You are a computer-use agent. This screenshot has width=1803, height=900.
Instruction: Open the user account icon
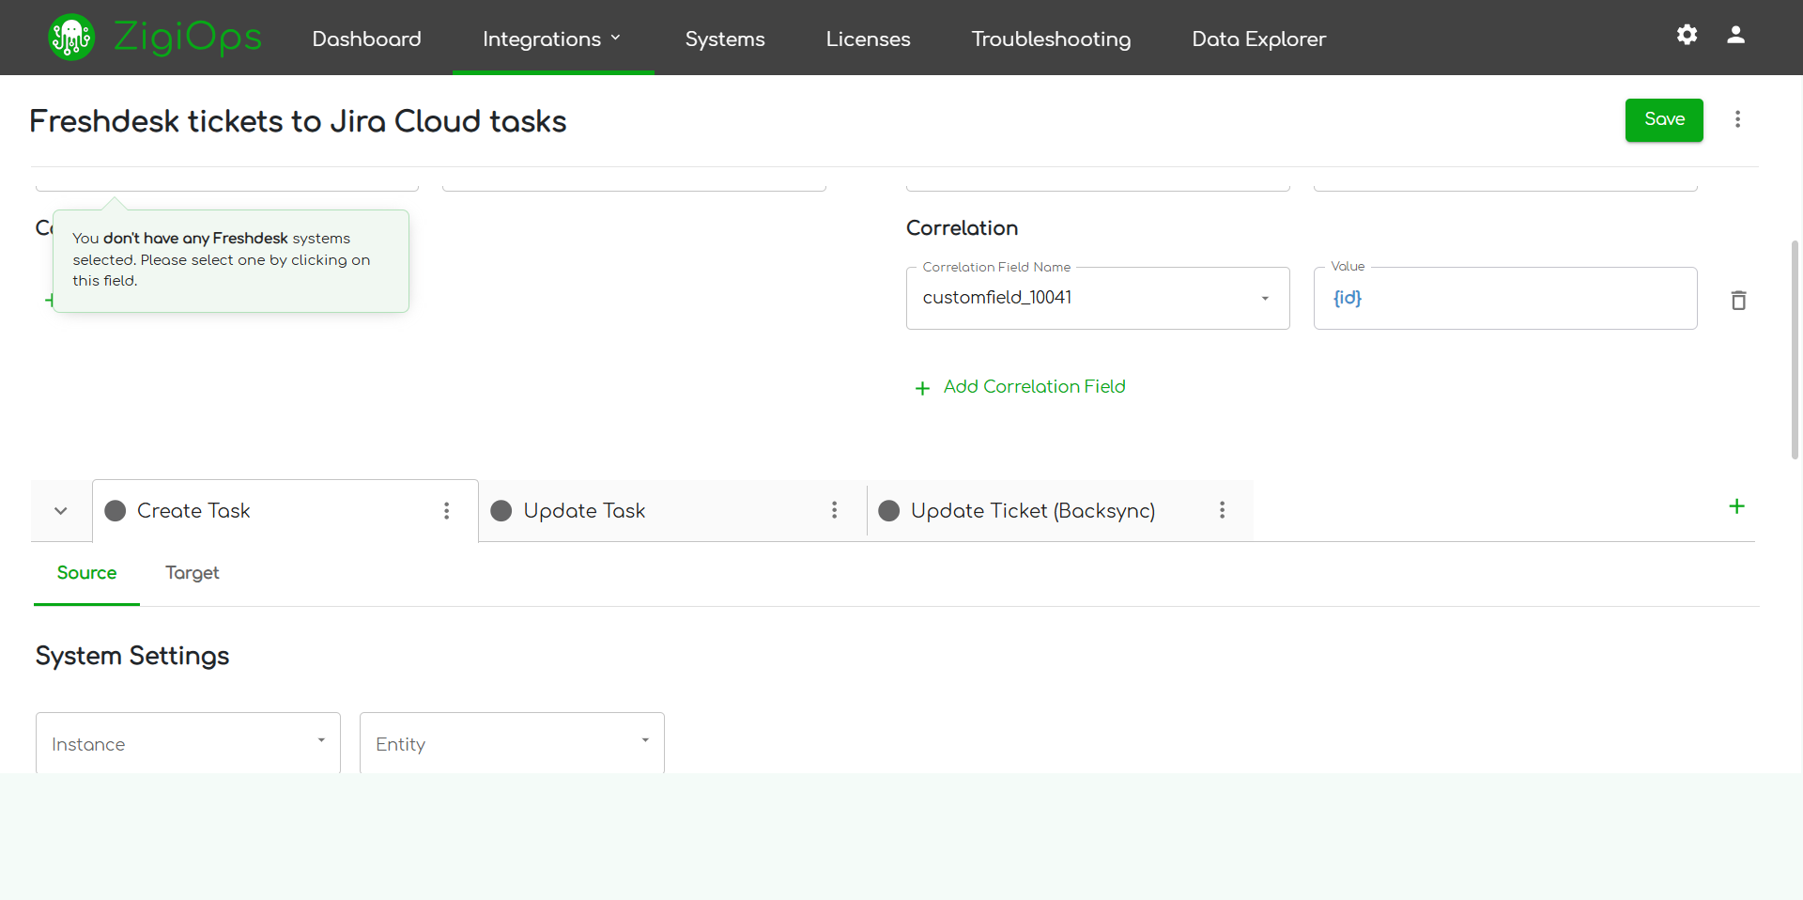pos(1735,35)
